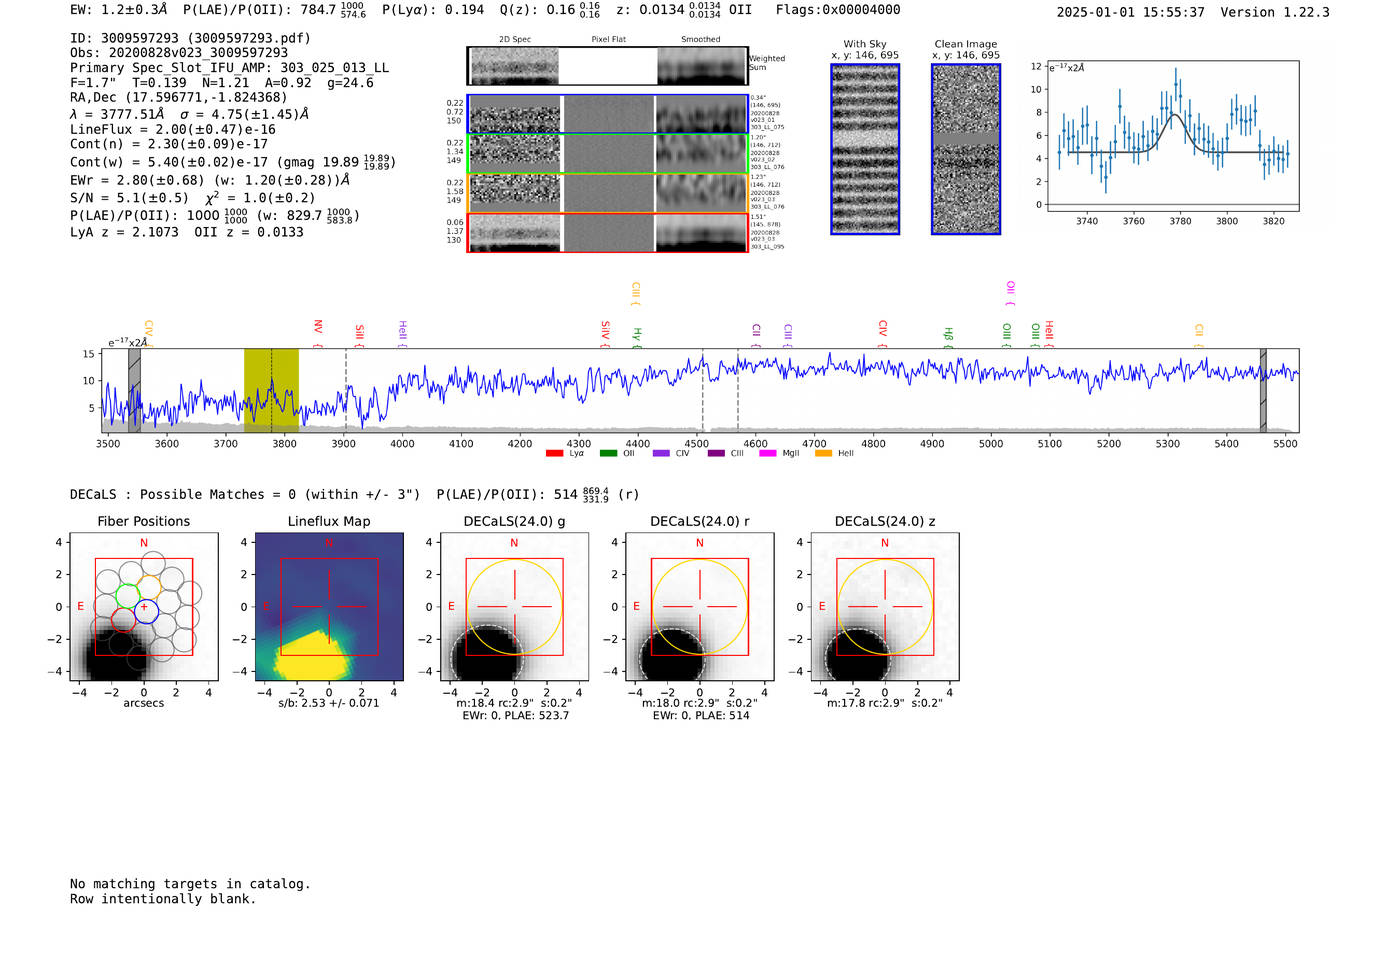Viewport: 1400px width, 953px height.
Task: Click the orange fiber circle in Fiber Positions
Action: click(149, 587)
